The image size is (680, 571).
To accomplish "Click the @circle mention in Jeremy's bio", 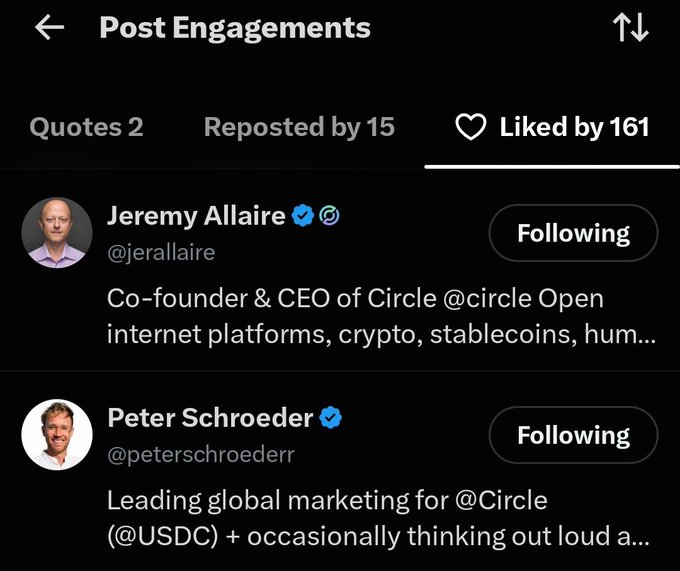I will coord(487,298).
